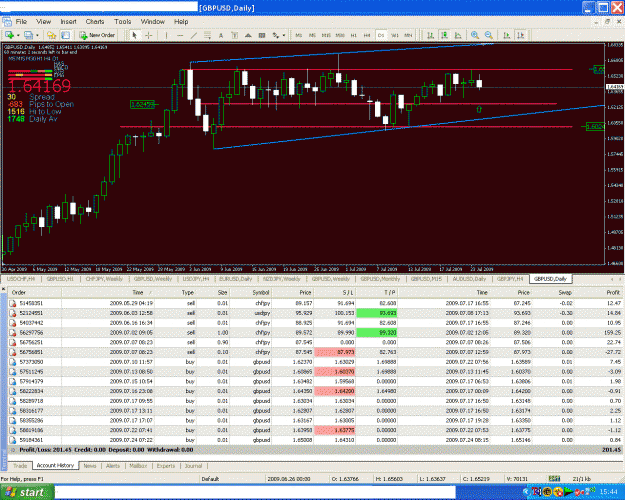Open the Experts terminal tab
The height and width of the screenshot is (500, 625).
[x=165, y=466]
